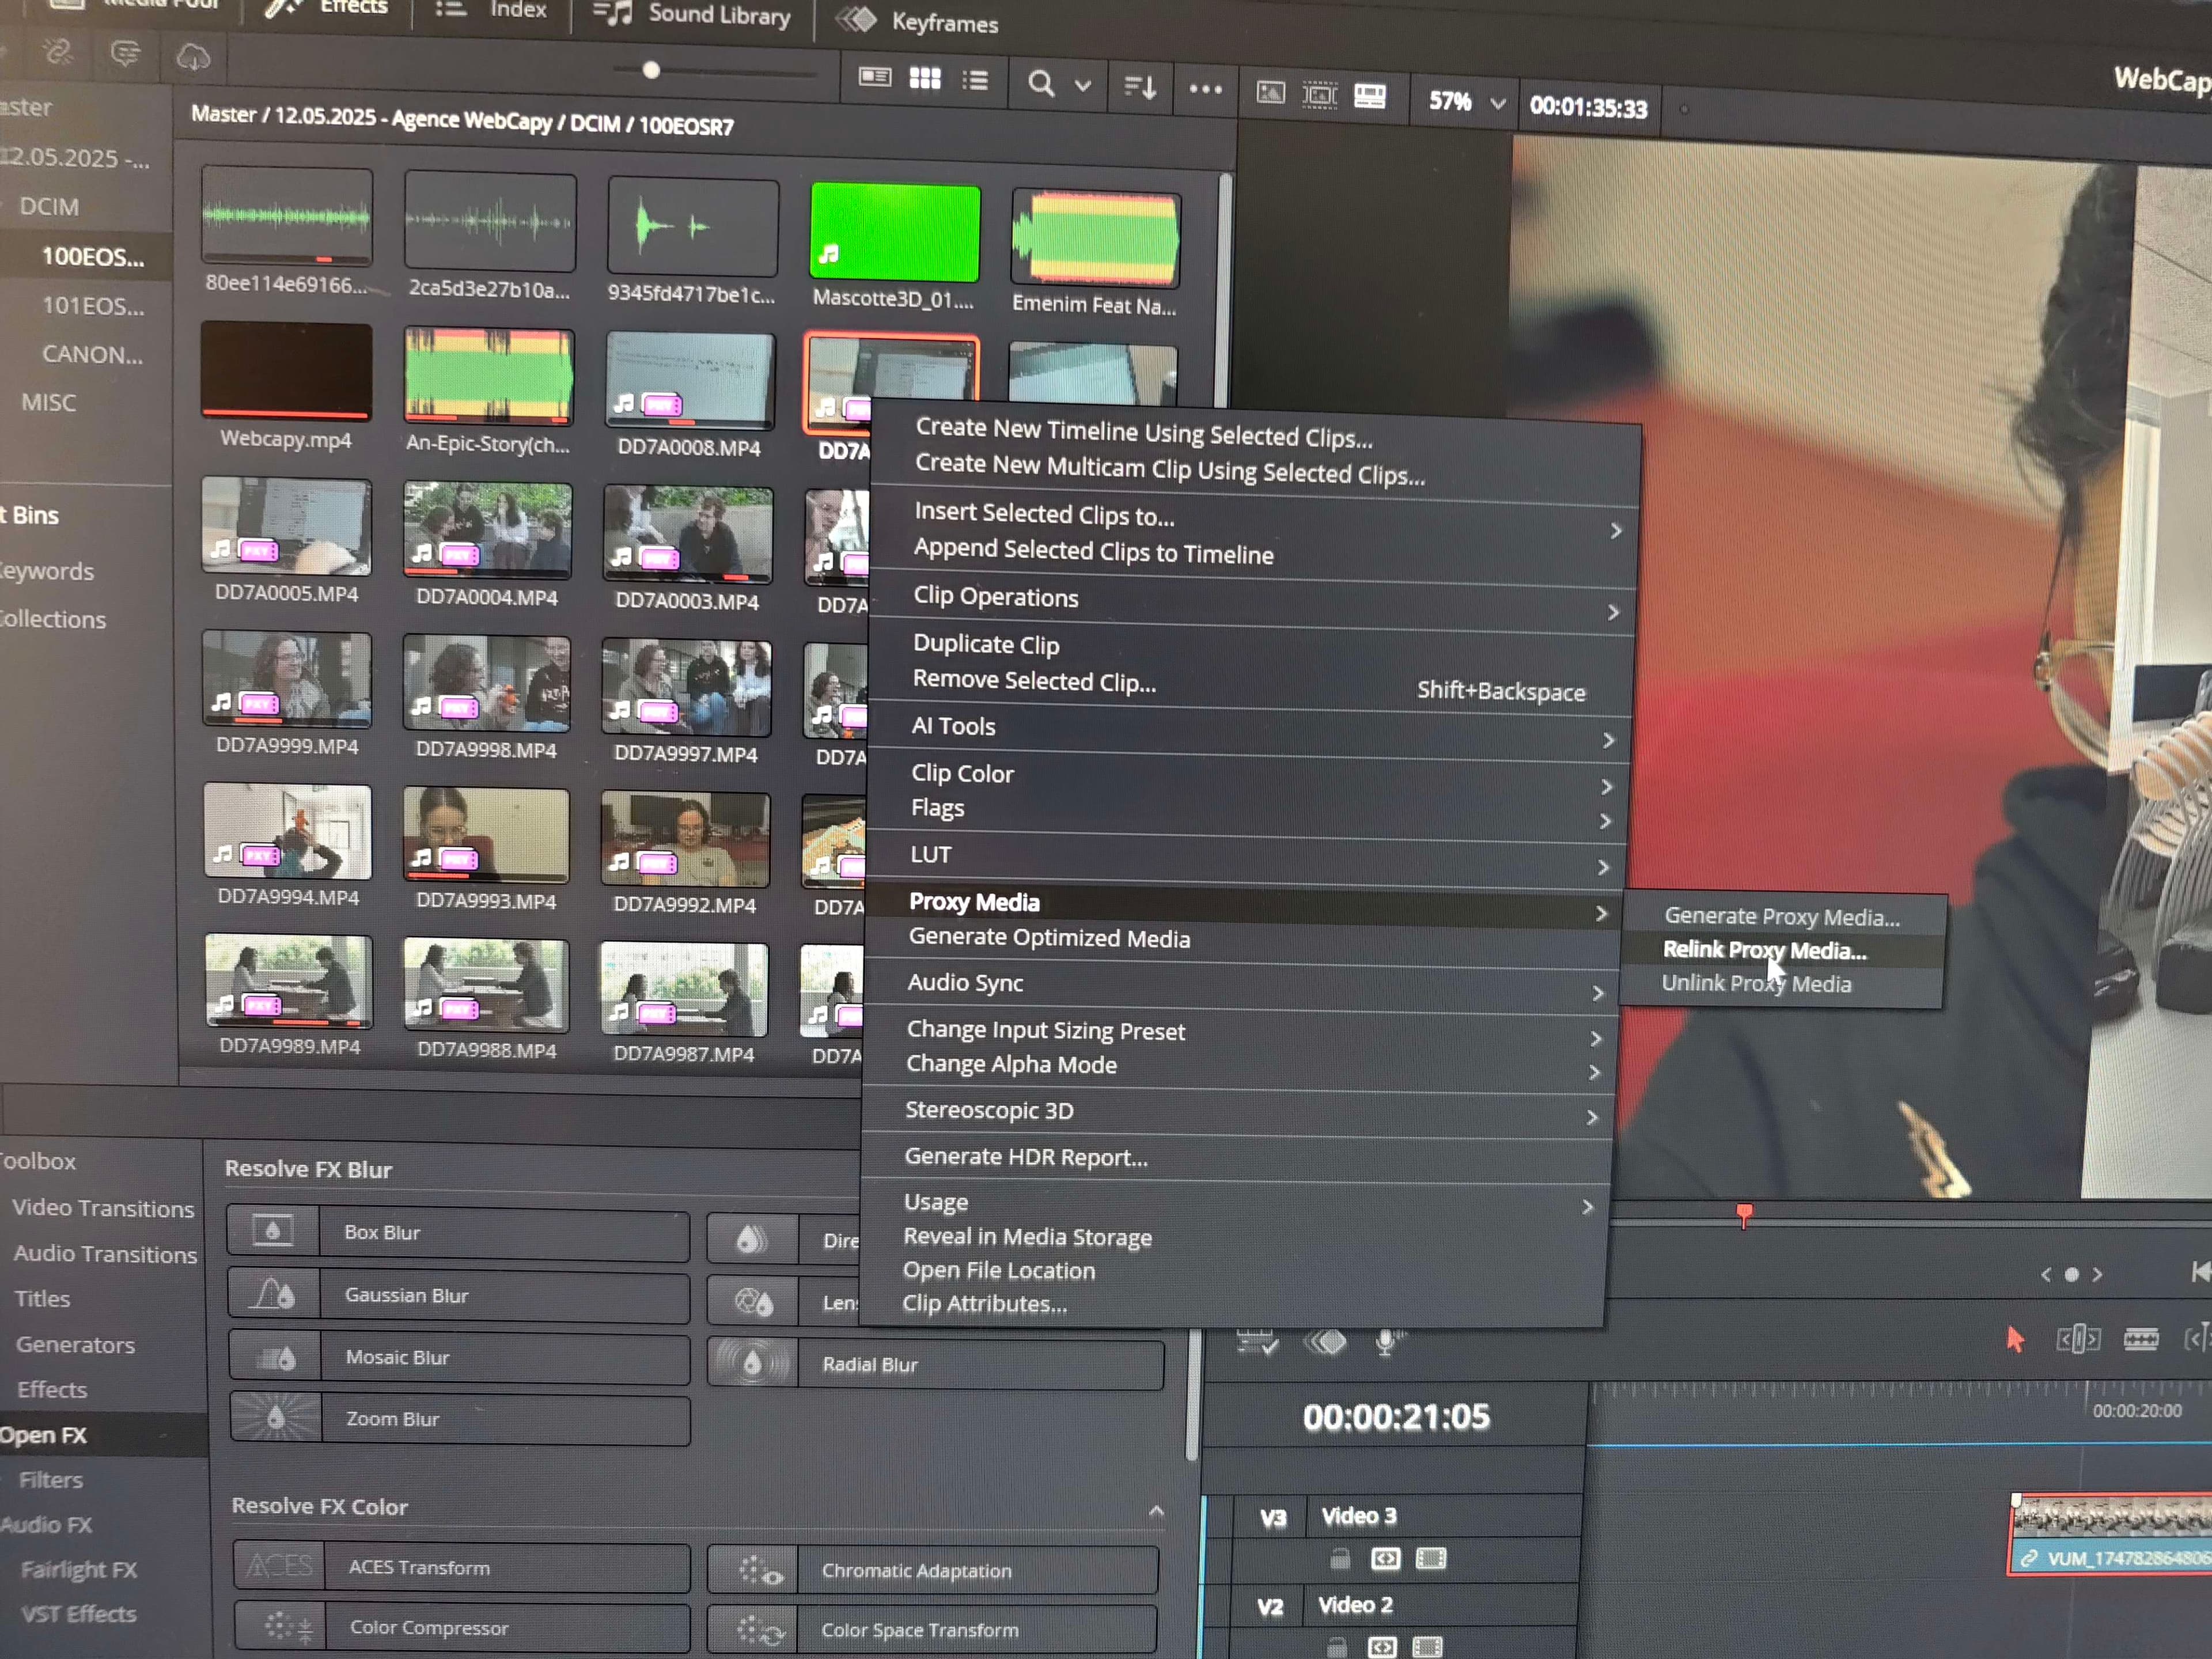Open the Fairlight FX category

[x=79, y=1570]
